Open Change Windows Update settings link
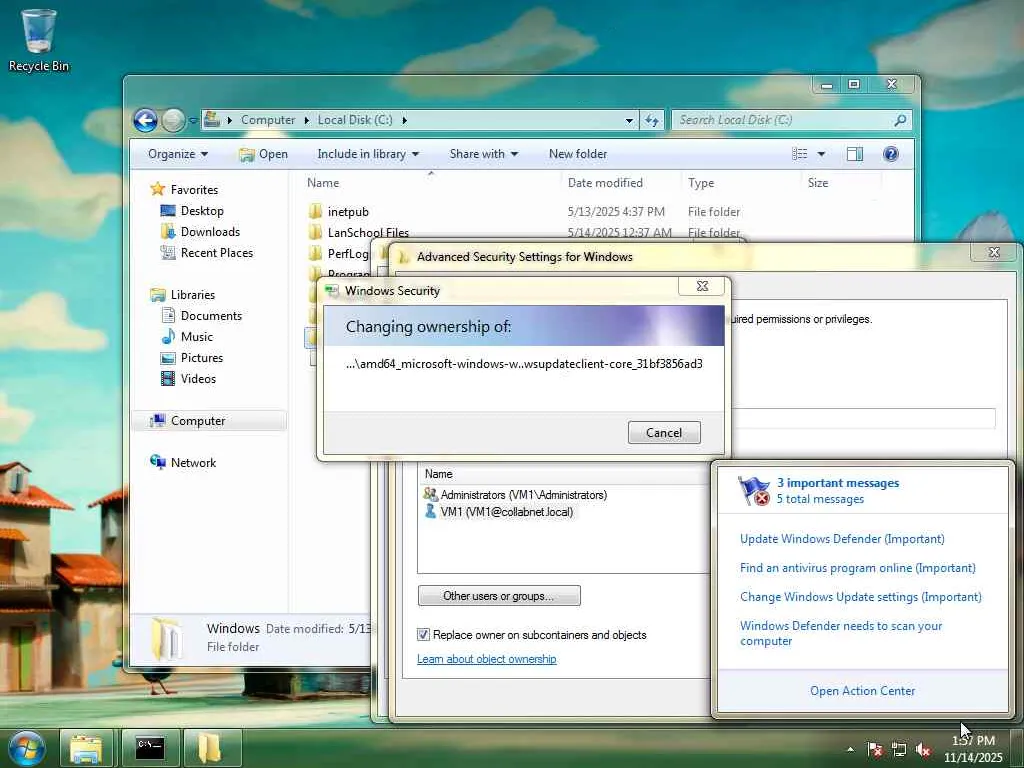Screen dimensions: 1024x768 tap(860, 597)
